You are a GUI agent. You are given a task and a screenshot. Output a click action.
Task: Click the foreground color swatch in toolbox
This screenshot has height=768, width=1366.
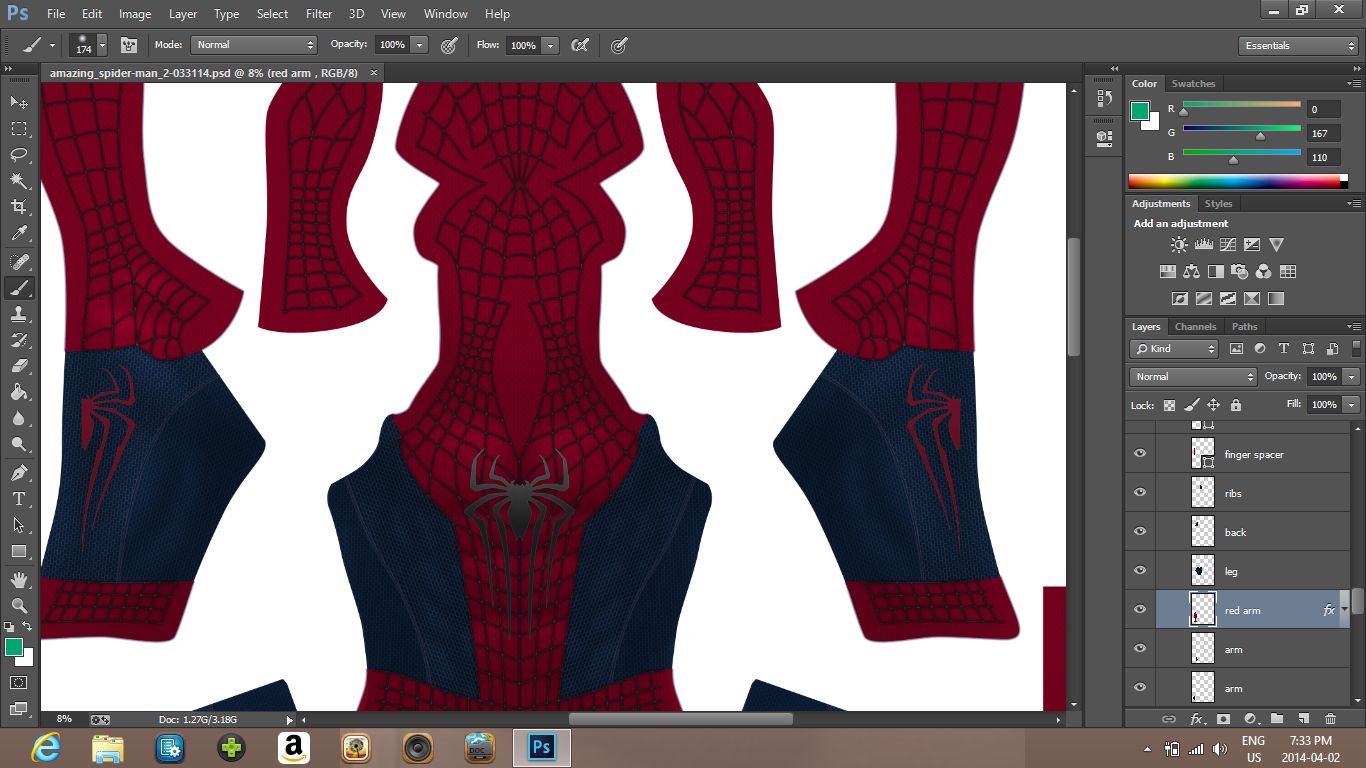coord(14,647)
